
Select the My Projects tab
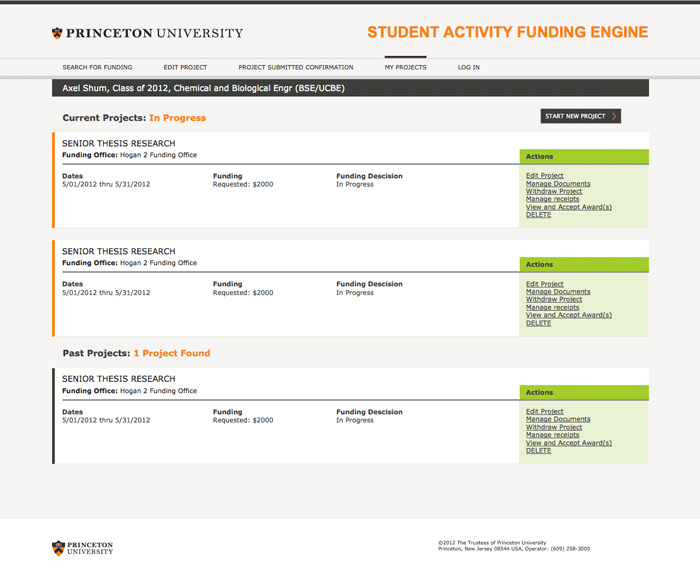point(405,67)
